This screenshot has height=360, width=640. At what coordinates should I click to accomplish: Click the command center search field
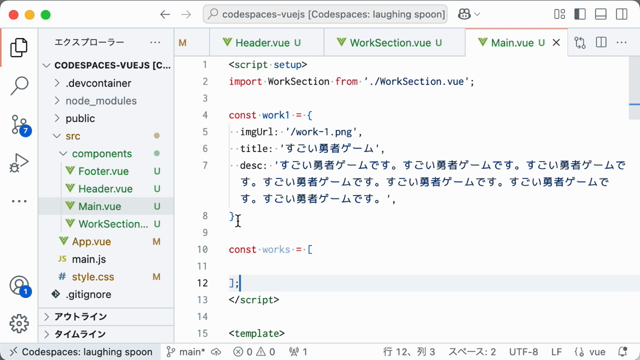point(325,14)
